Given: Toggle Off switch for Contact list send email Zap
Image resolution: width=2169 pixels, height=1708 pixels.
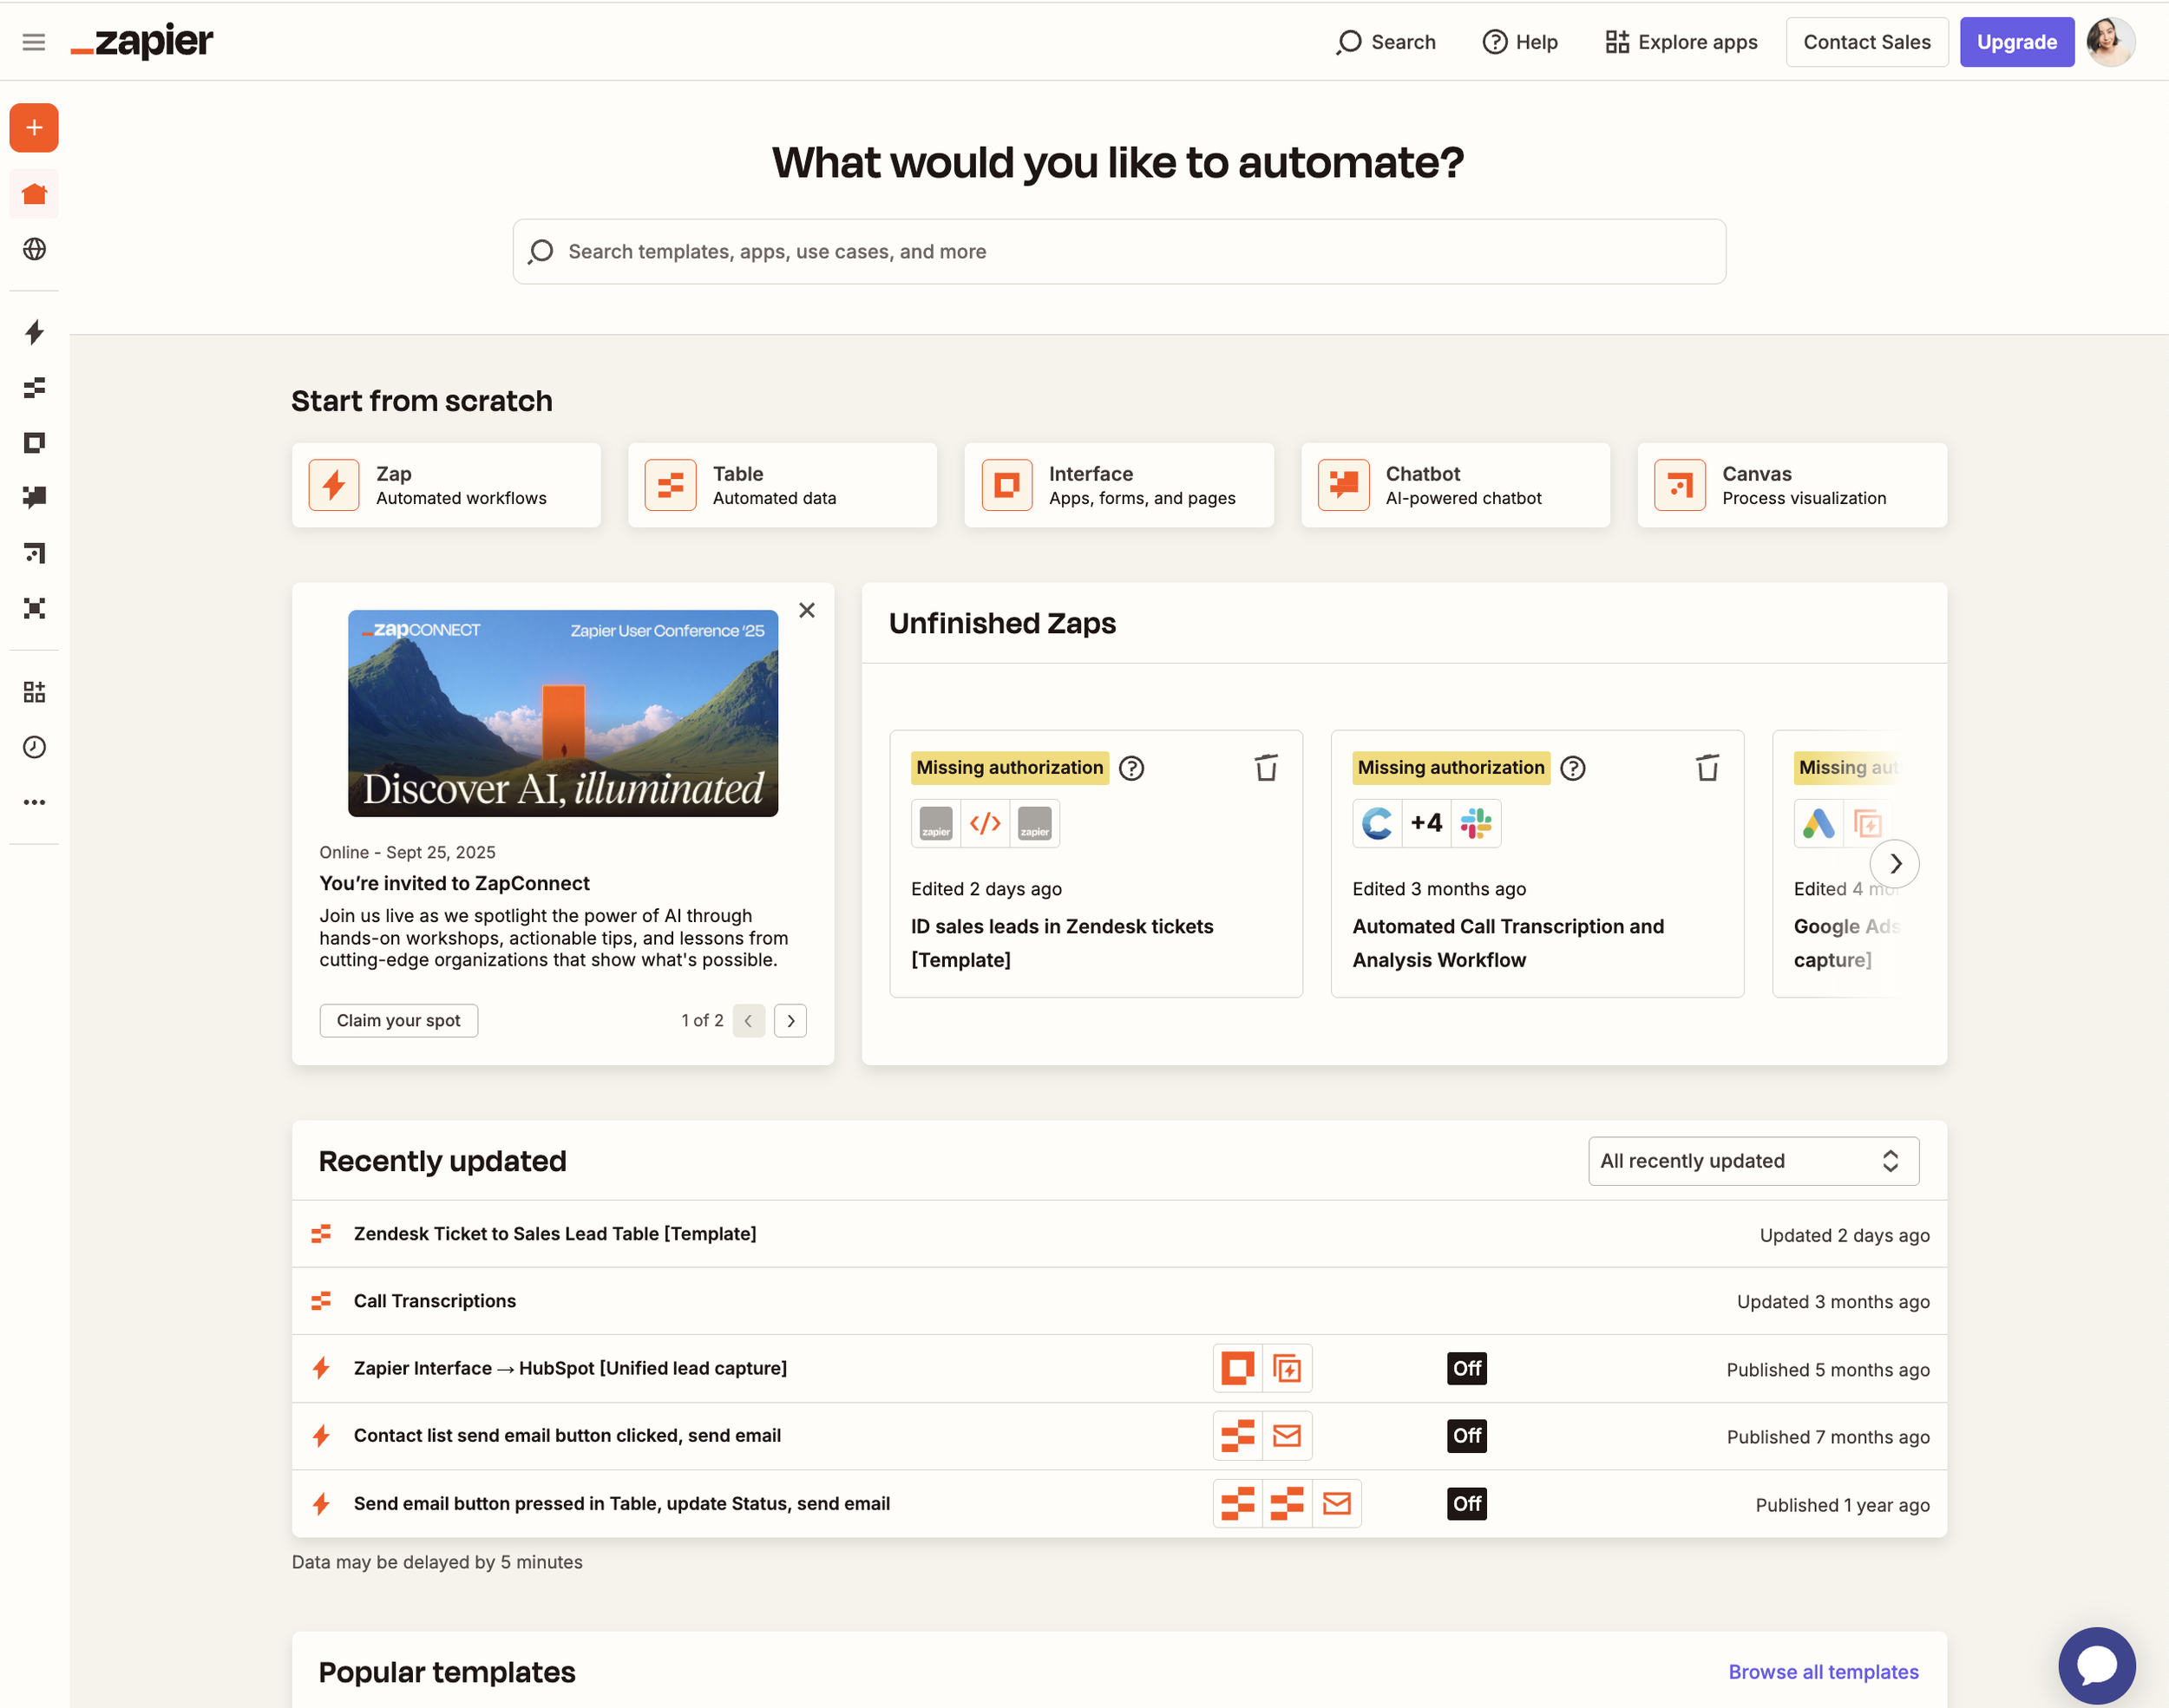Looking at the screenshot, I should pyautogui.click(x=1466, y=1436).
